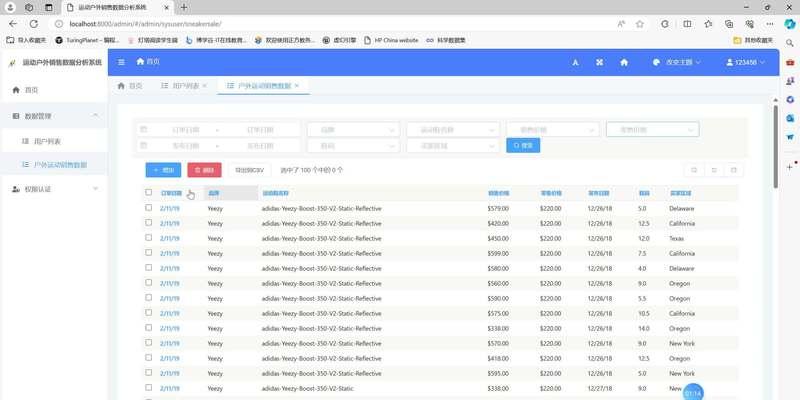This screenshot has height=400, width=800.
Task: Click the page vertical scrollbar
Action: pos(776,145)
